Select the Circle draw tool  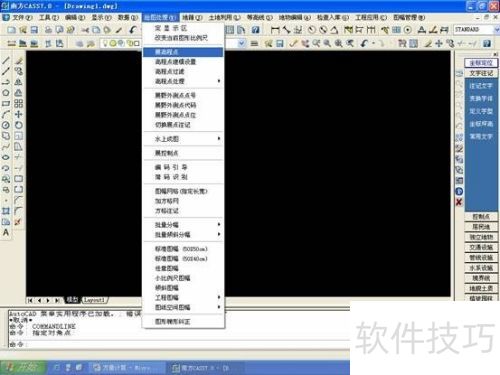[x=6, y=125]
